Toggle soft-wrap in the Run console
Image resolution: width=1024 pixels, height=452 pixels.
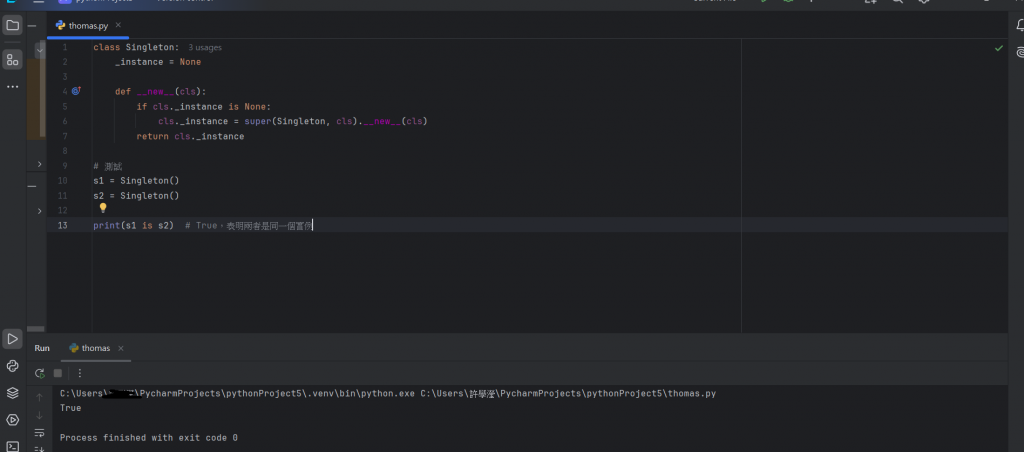pyautogui.click(x=40, y=432)
